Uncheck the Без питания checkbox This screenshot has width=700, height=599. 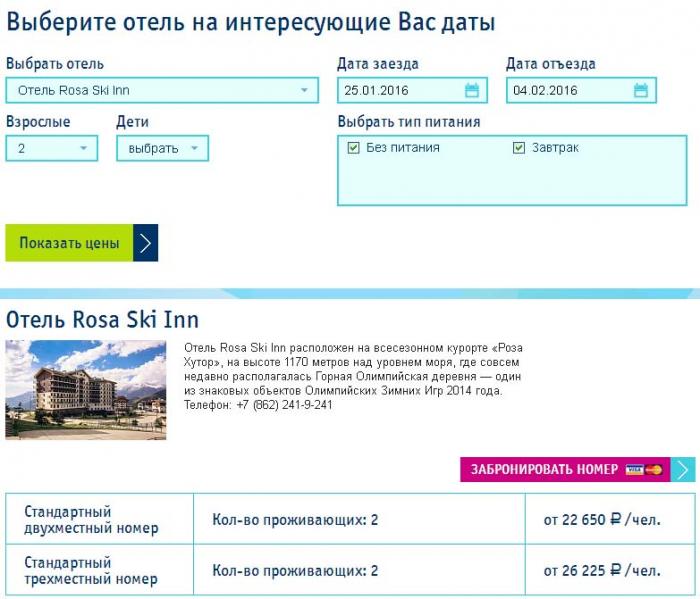coord(353,148)
